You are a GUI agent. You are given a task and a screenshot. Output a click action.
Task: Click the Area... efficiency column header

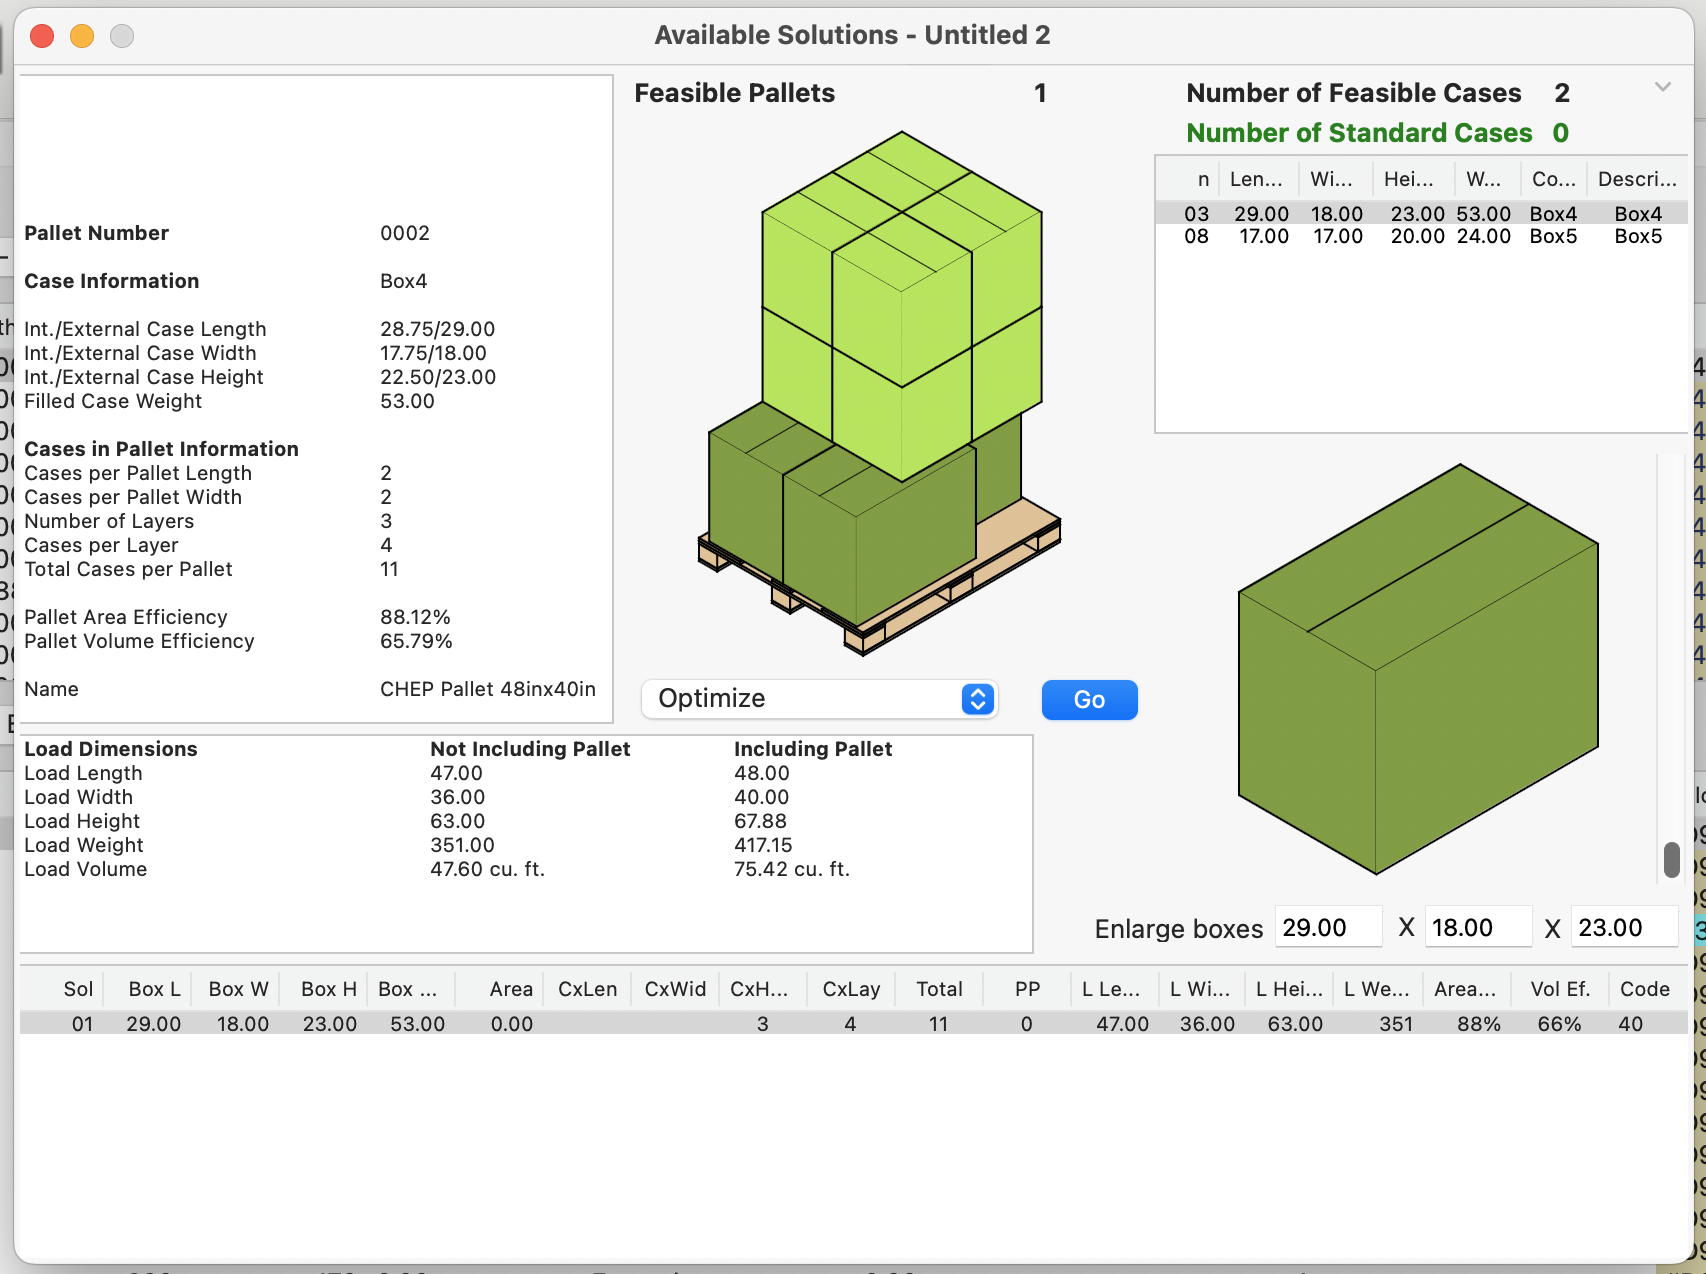(x=1465, y=989)
